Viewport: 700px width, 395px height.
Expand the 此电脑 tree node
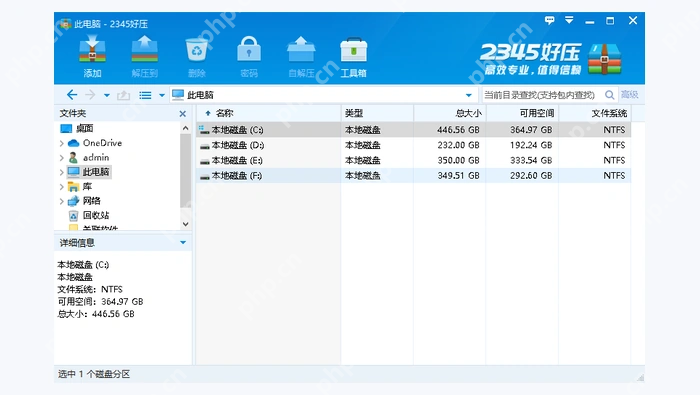62,172
